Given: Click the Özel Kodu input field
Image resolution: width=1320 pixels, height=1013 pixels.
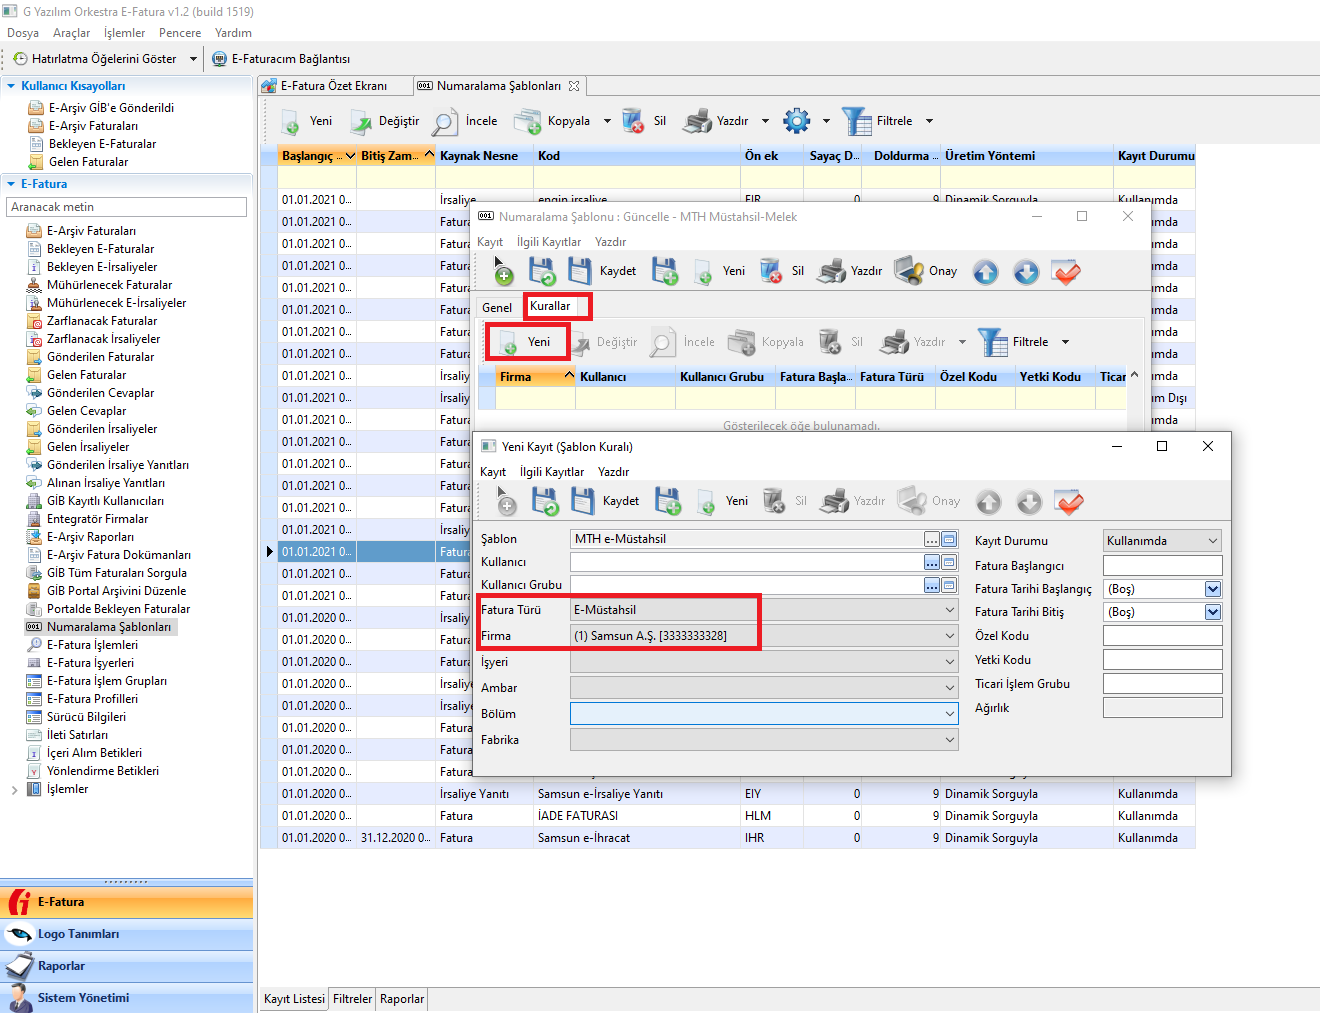Looking at the screenshot, I should tap(1162, 636).
